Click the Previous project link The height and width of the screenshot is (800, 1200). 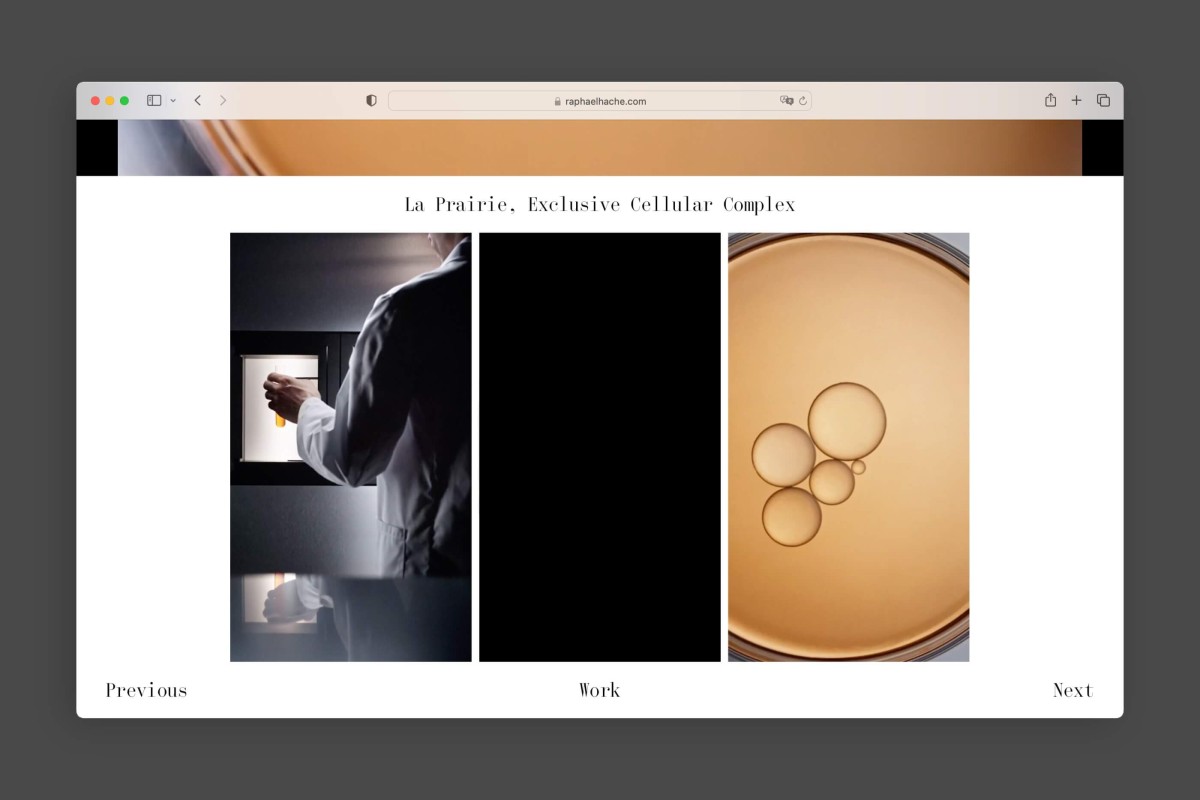point(146,690)
